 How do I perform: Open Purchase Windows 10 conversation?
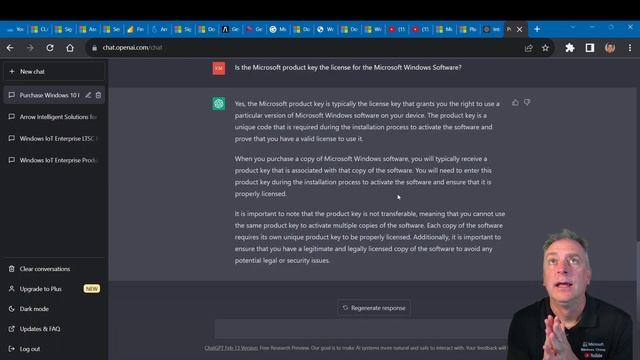click(x=49, y=95)
